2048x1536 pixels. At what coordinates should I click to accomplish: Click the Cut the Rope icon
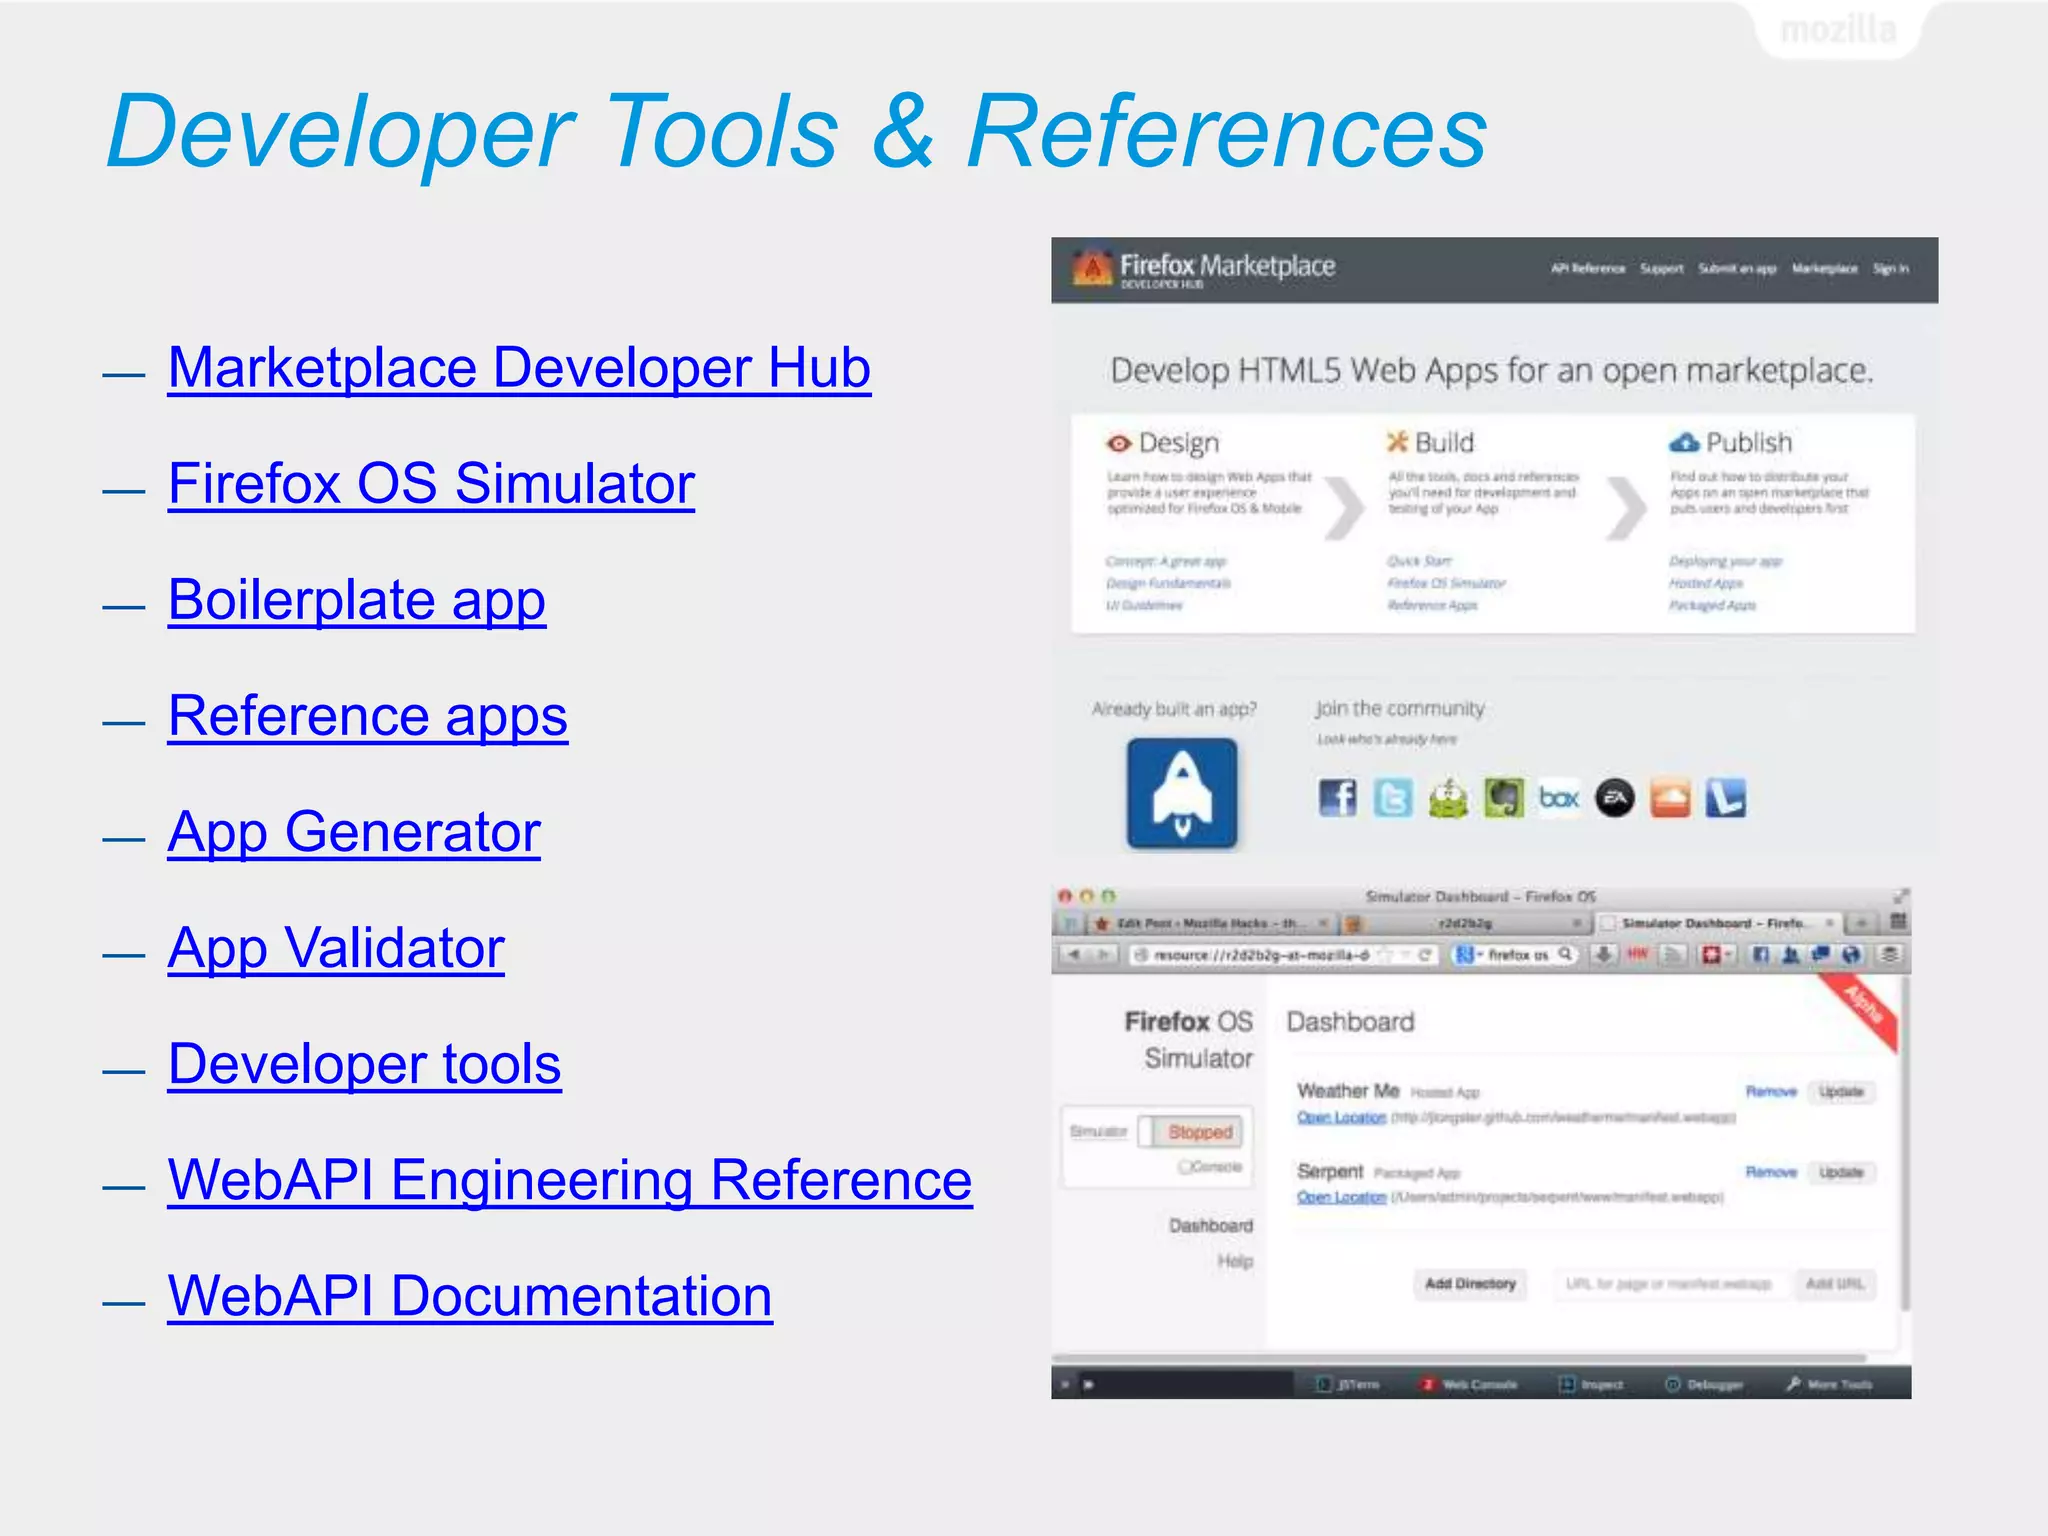pyautogui.click(x=1448, y=798)
